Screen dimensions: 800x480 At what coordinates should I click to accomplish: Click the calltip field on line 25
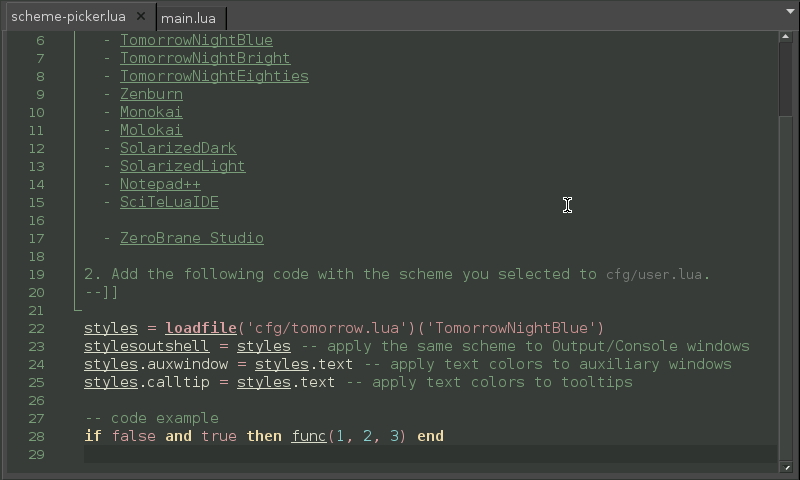[x=178, y=383]
